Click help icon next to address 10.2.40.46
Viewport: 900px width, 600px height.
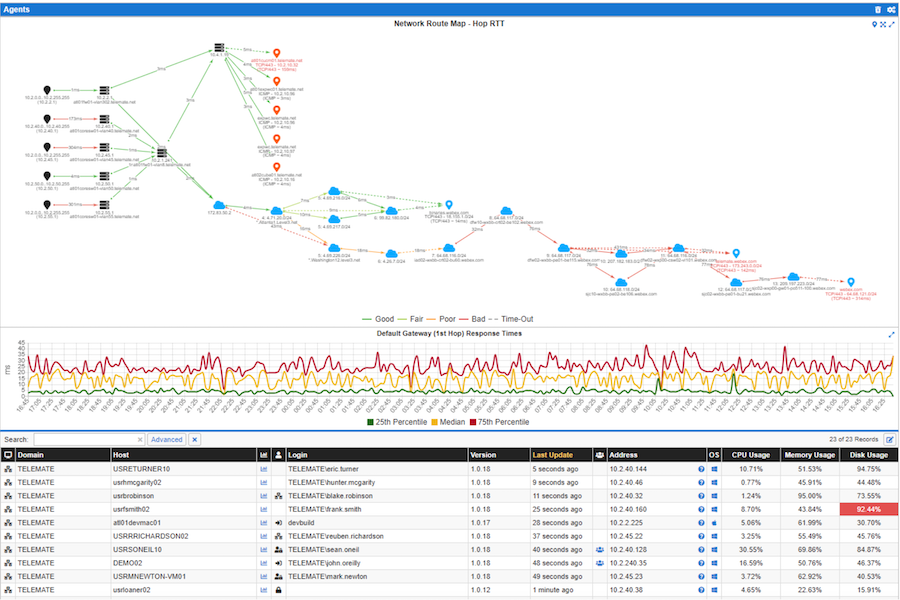point(701,482)
